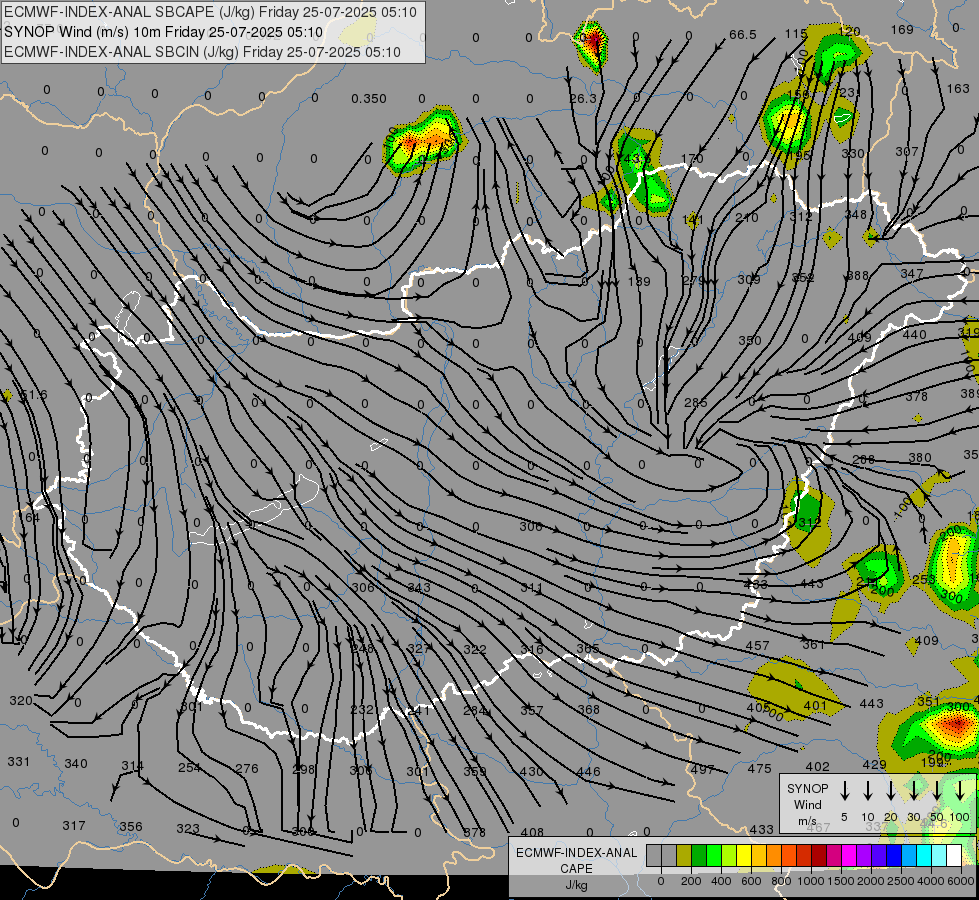Pick the dark red swatch right of the 1000 tick

coord(819,856)
